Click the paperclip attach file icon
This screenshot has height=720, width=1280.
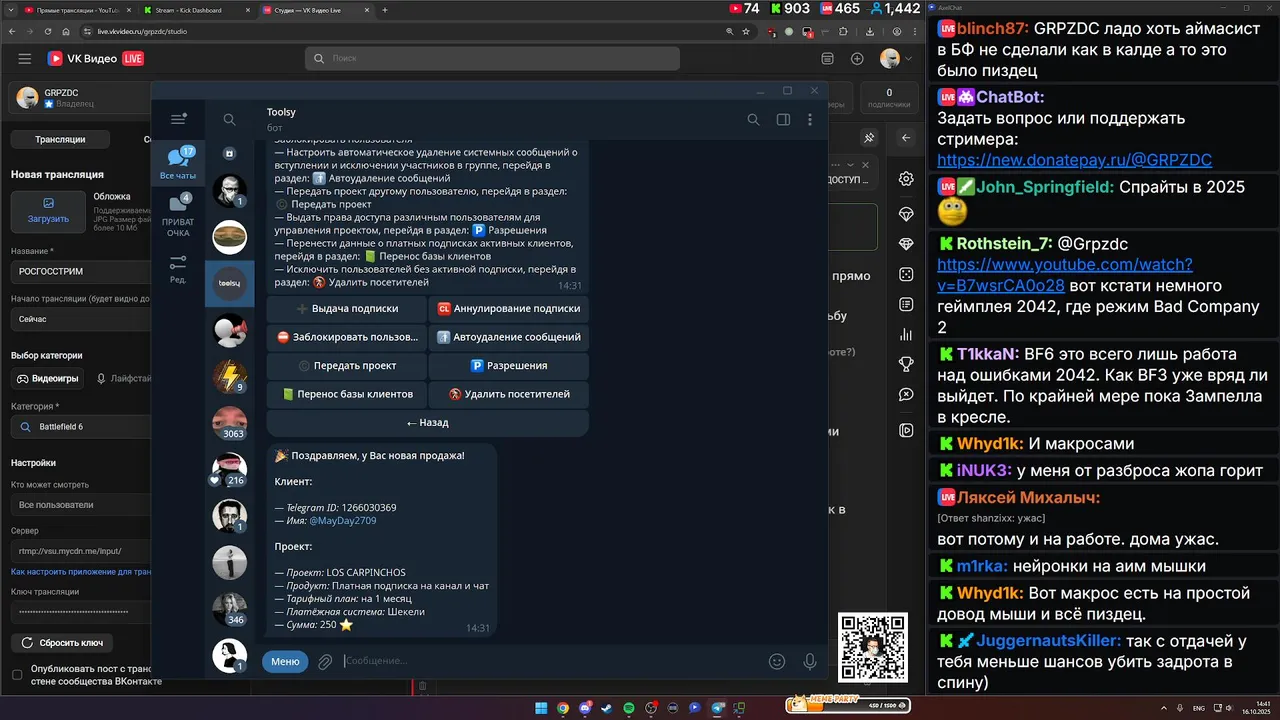pyautogui.click(x=325, y=661)
